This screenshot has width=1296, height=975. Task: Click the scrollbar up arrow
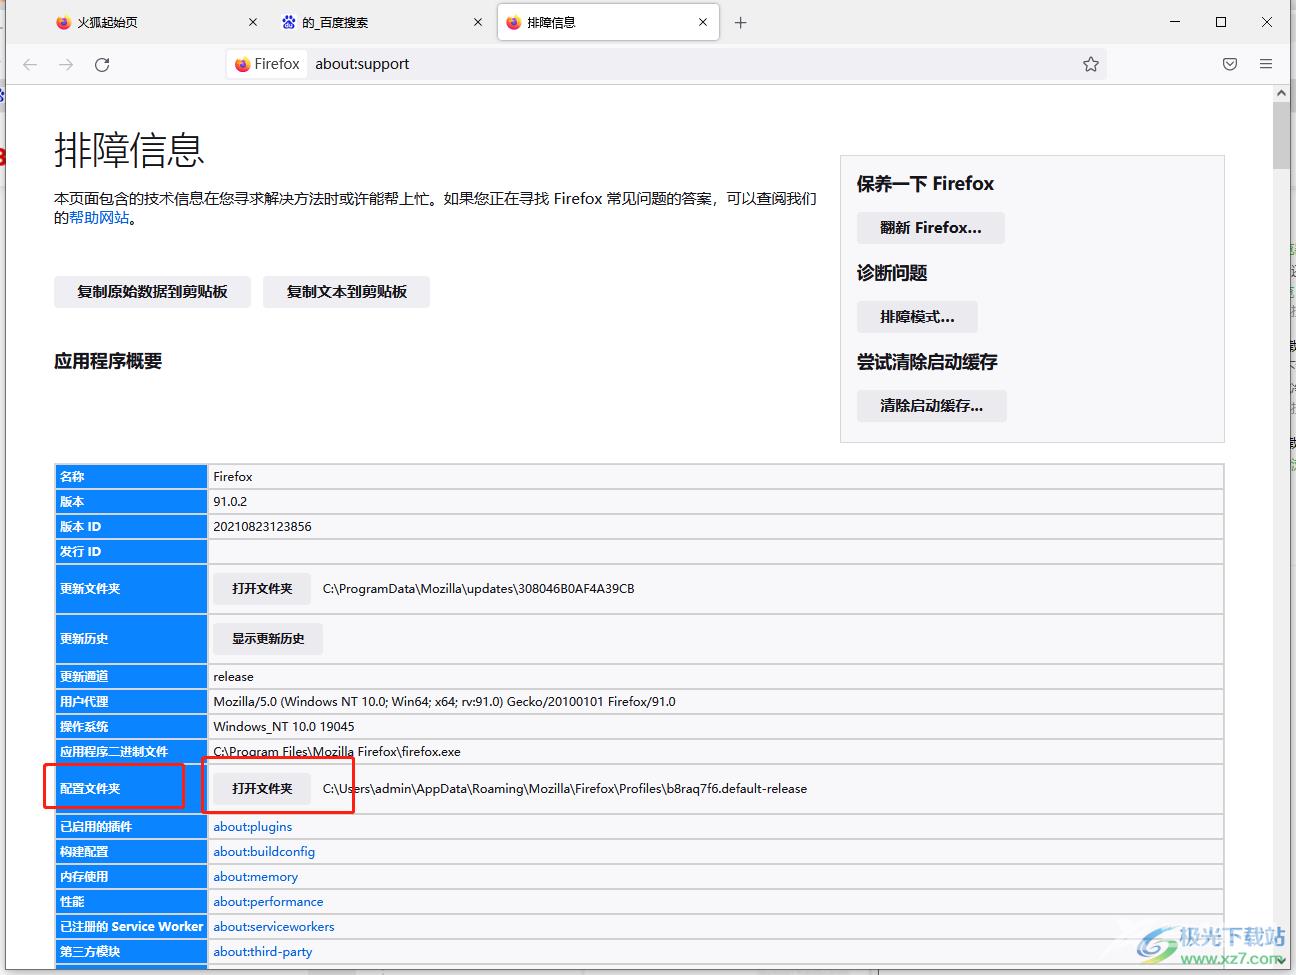point(1281,93)
